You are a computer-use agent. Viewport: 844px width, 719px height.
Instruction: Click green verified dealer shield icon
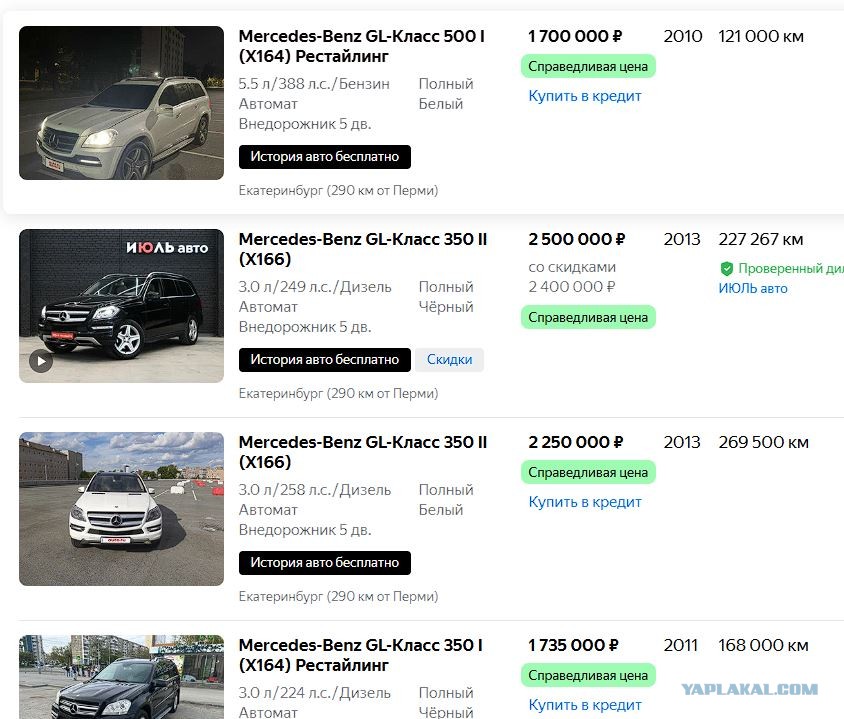[727, 268]
